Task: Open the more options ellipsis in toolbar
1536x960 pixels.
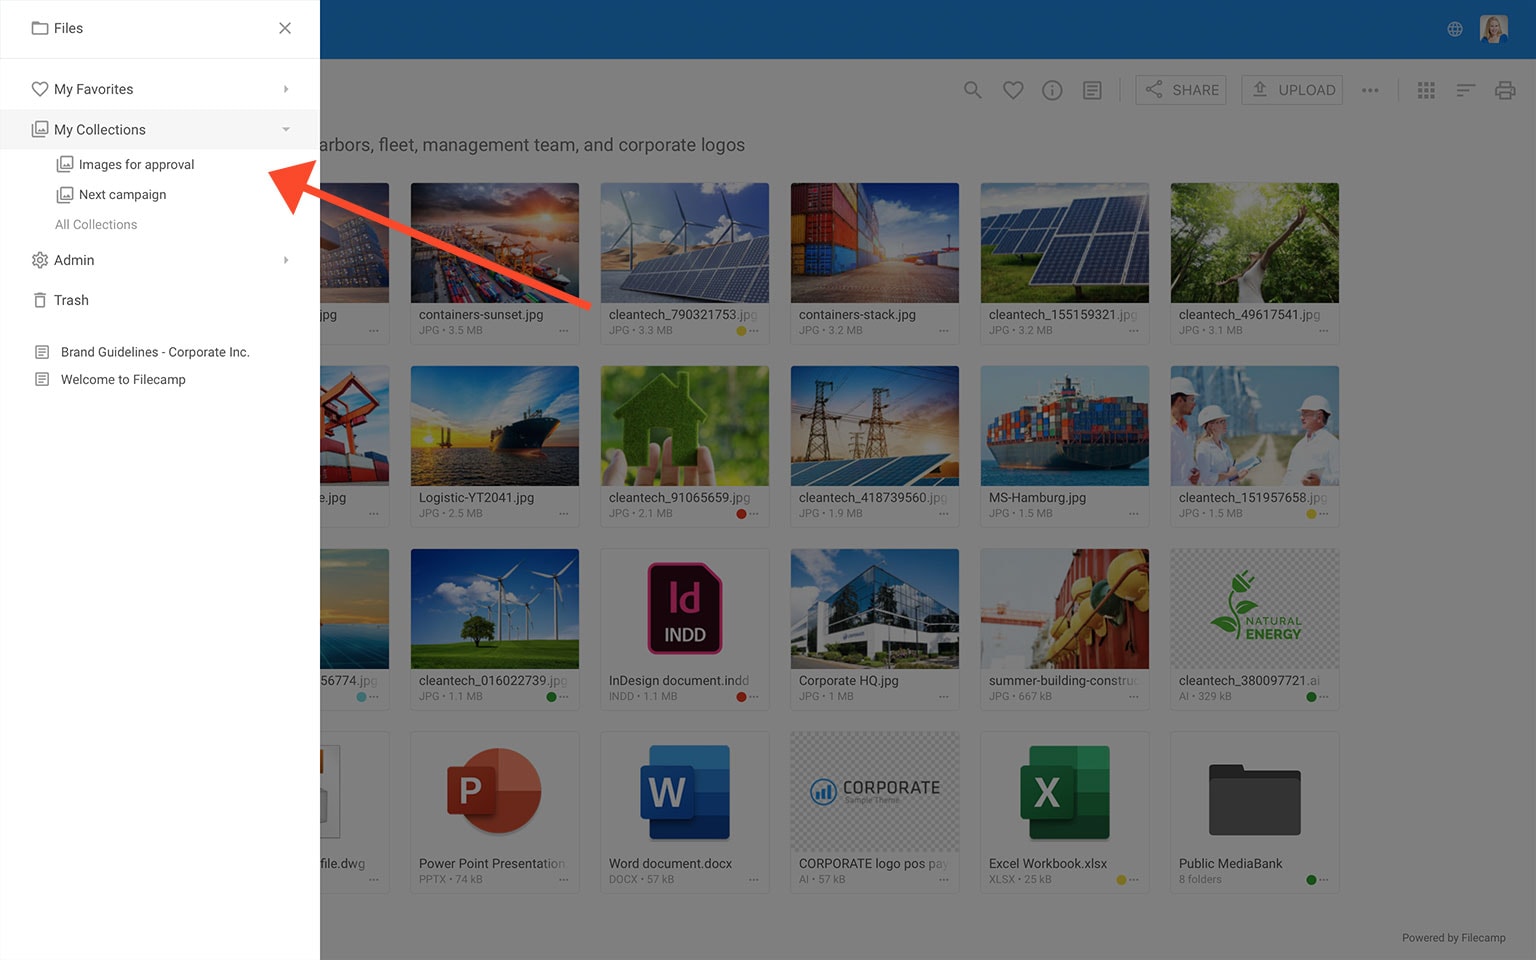Action: [1370, 90]
